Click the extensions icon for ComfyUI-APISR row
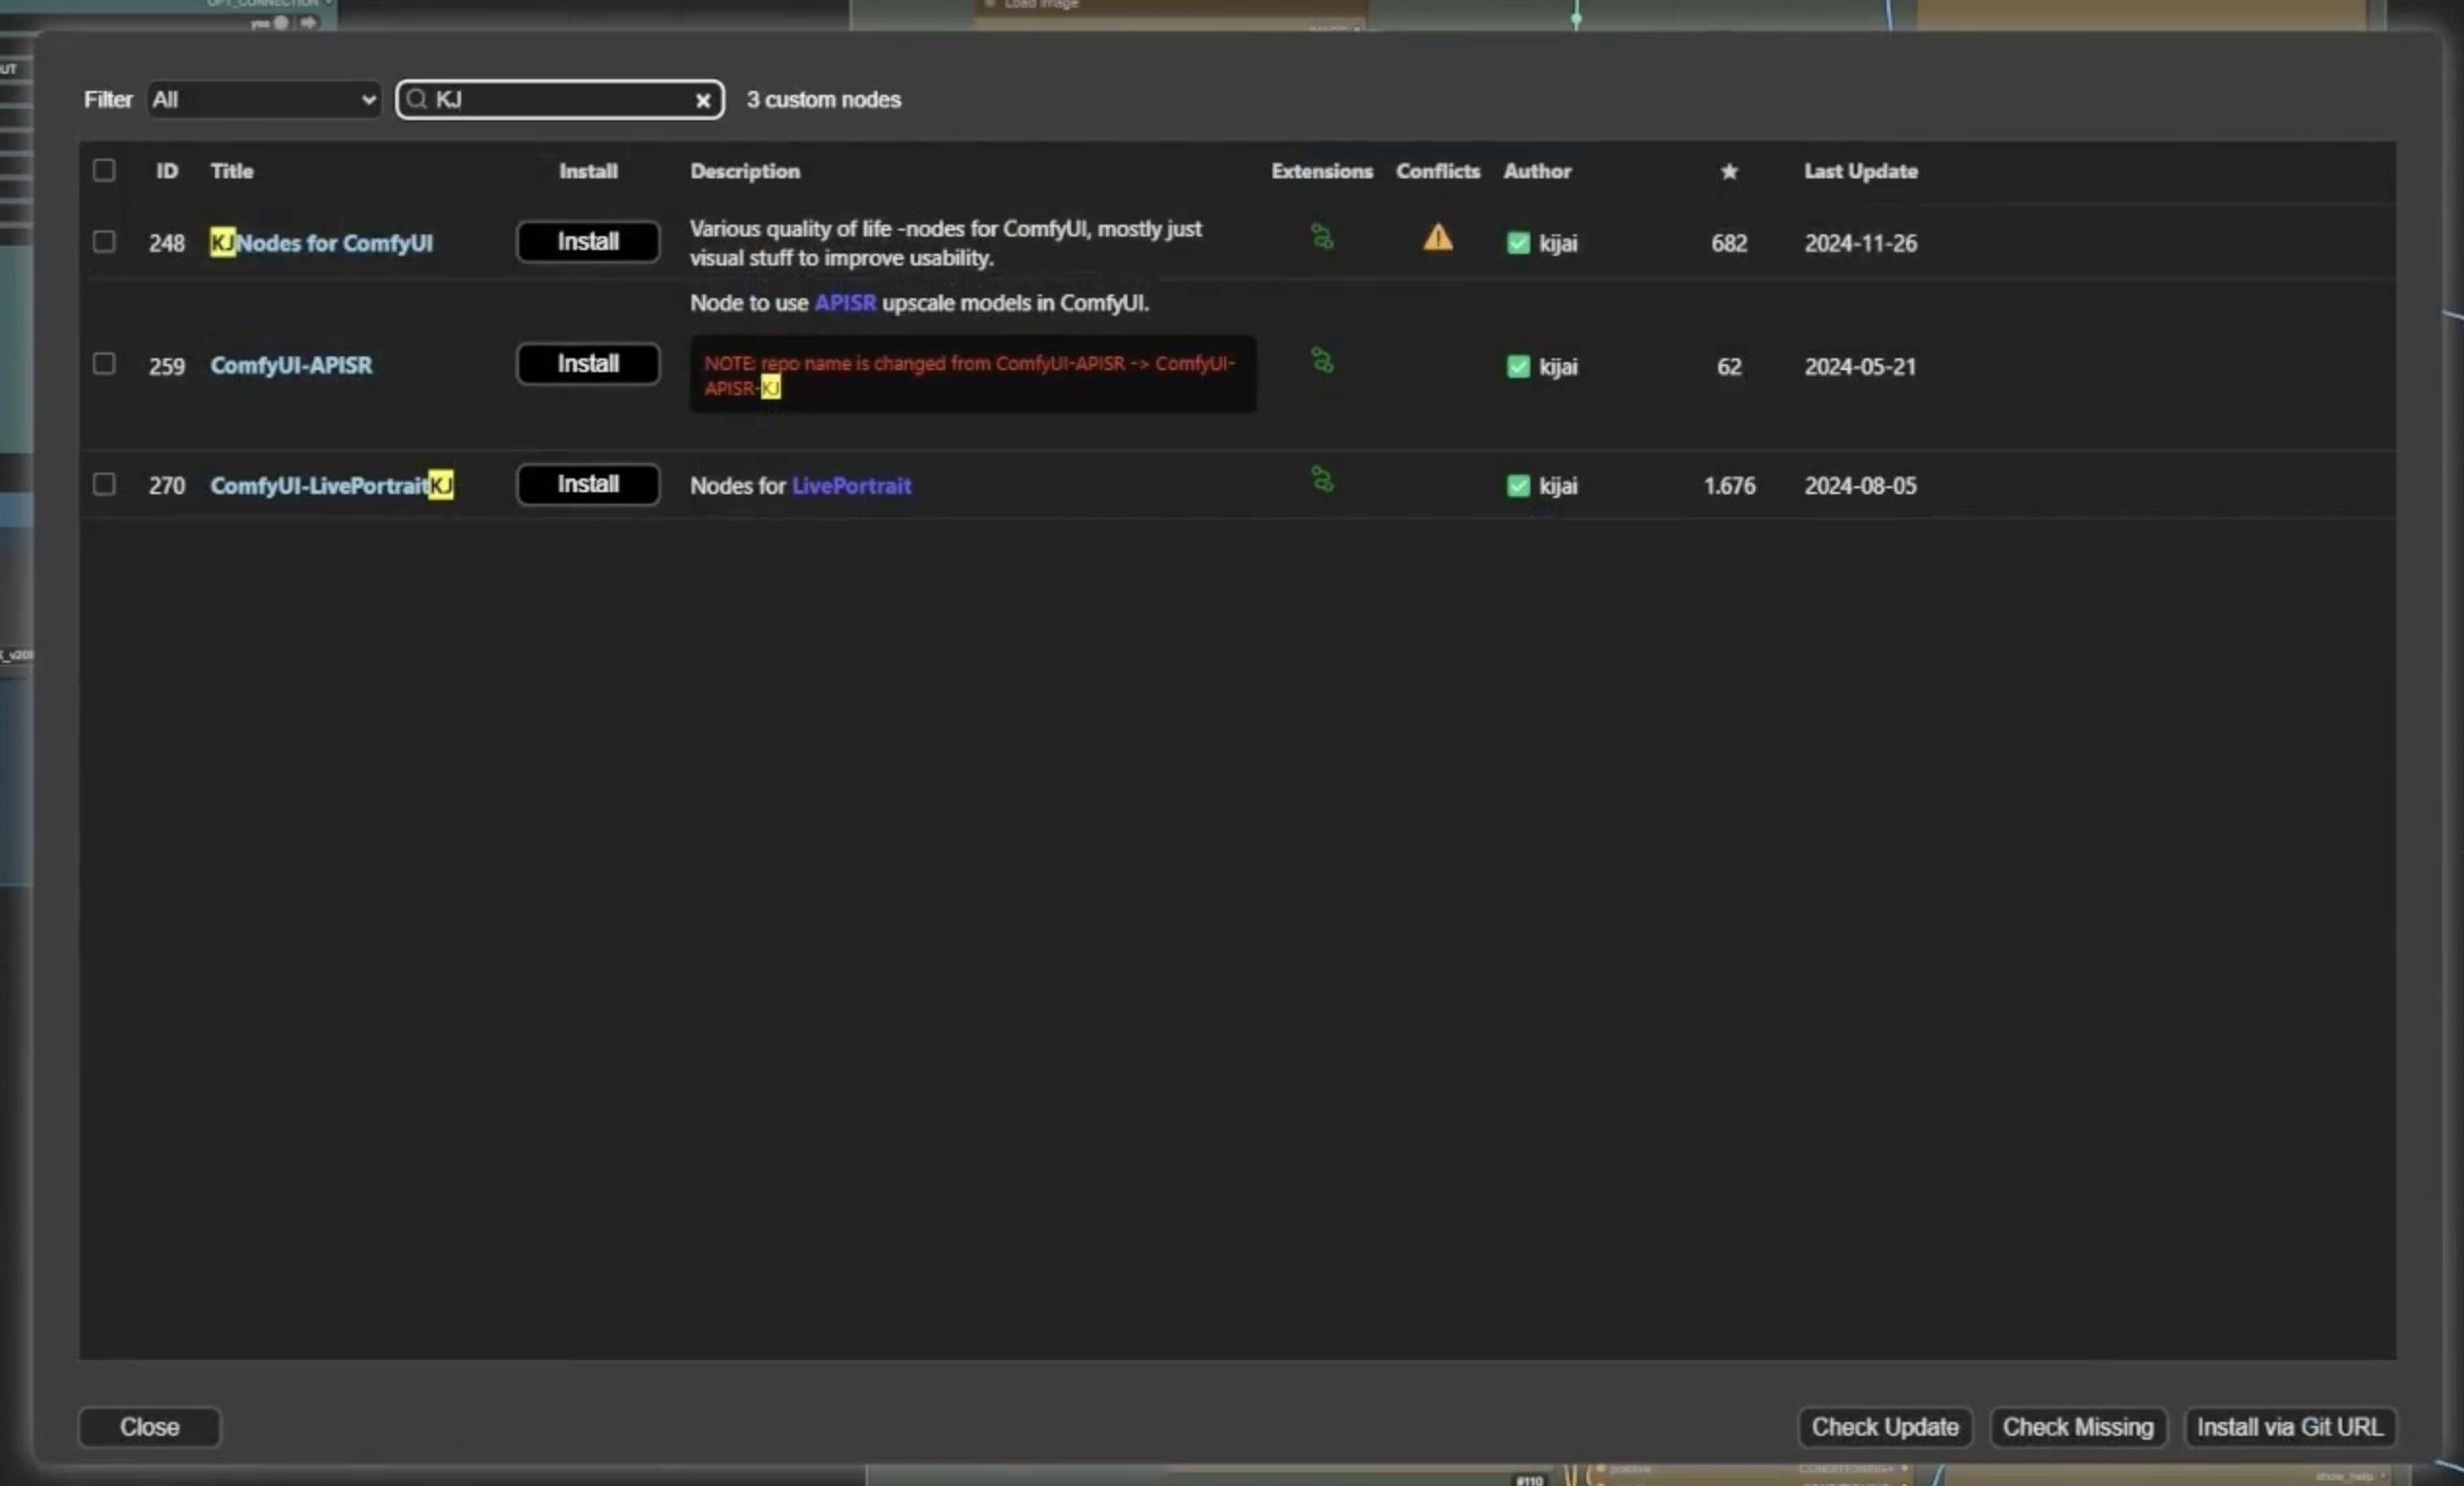This screenshot has height=1486, width=2464. pos(1322,360)
